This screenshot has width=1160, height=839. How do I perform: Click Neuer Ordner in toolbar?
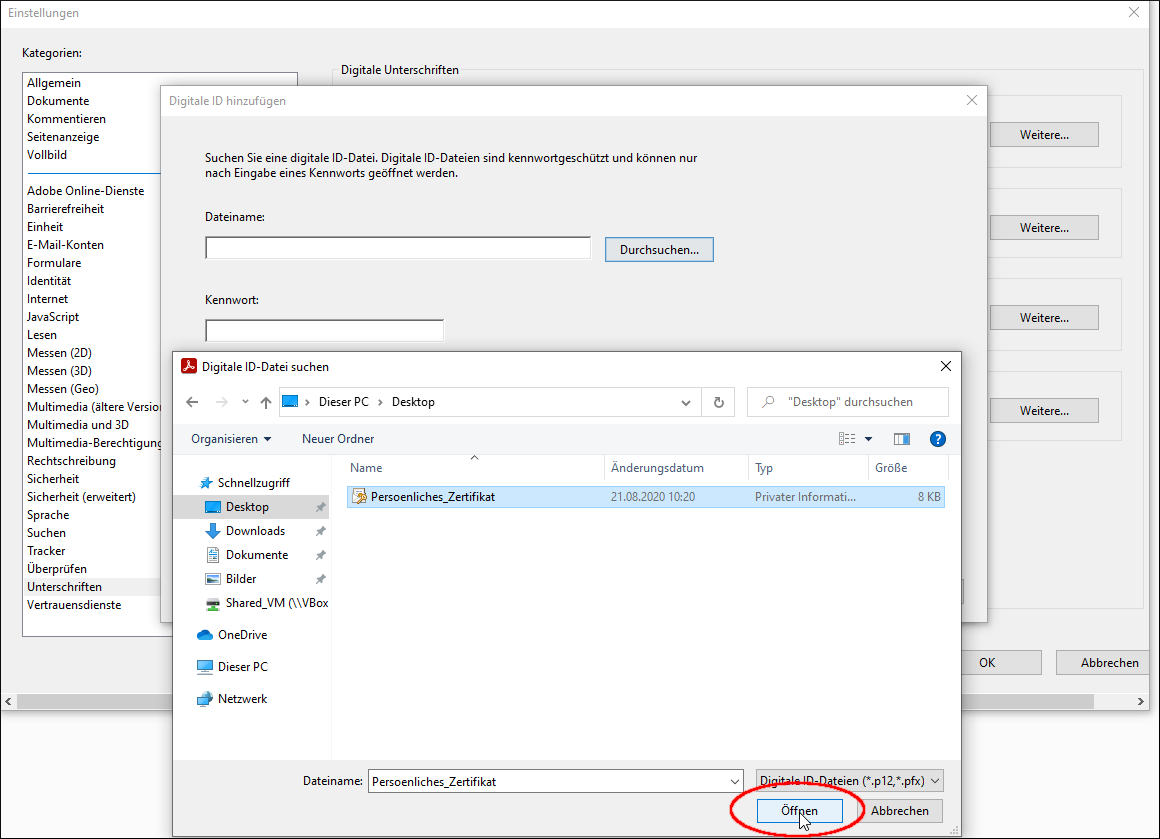tap(338, 439)
